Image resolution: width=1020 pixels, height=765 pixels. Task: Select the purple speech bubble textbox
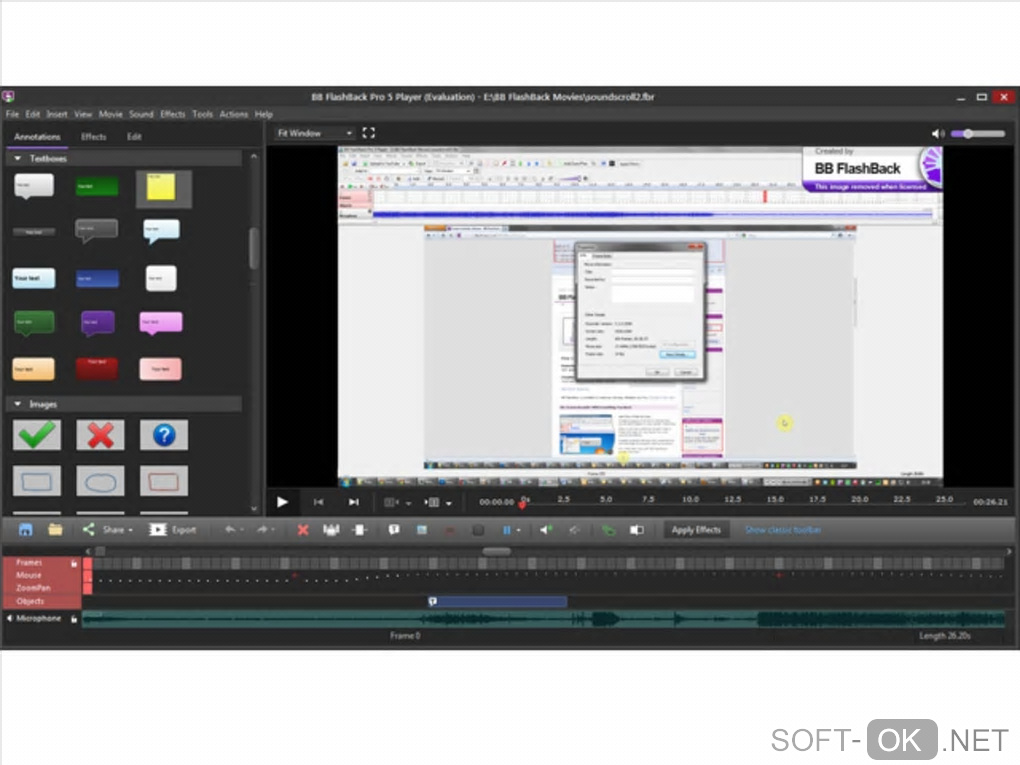pyautogui.click(x=98, y=323)
